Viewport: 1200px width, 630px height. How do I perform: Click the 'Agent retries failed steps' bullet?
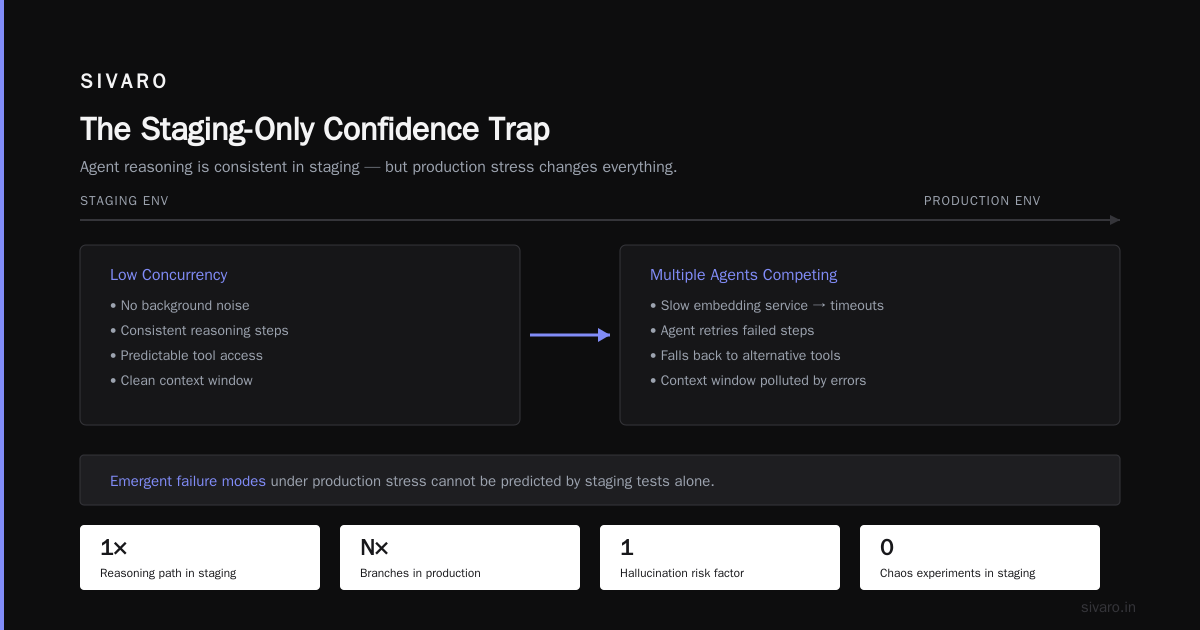tap(732, 330)
